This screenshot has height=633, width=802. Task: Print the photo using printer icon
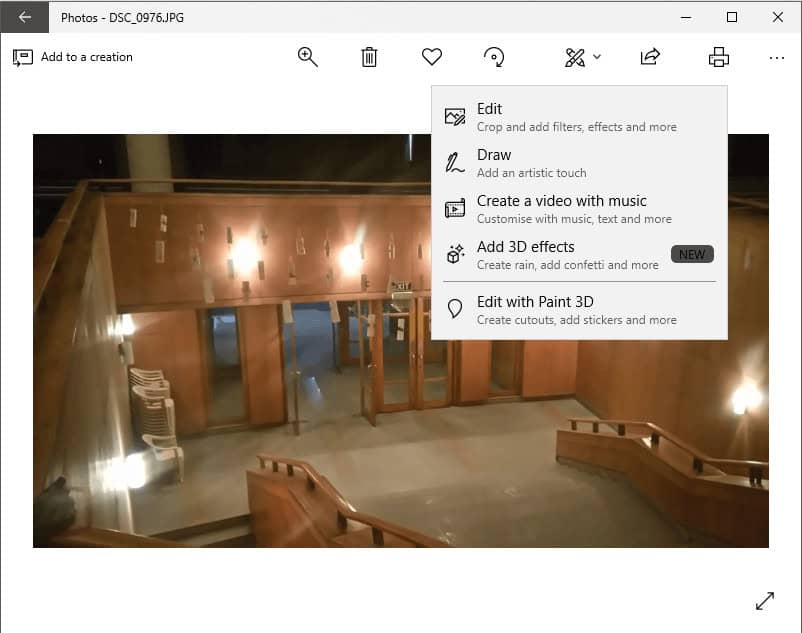(718, 57)
